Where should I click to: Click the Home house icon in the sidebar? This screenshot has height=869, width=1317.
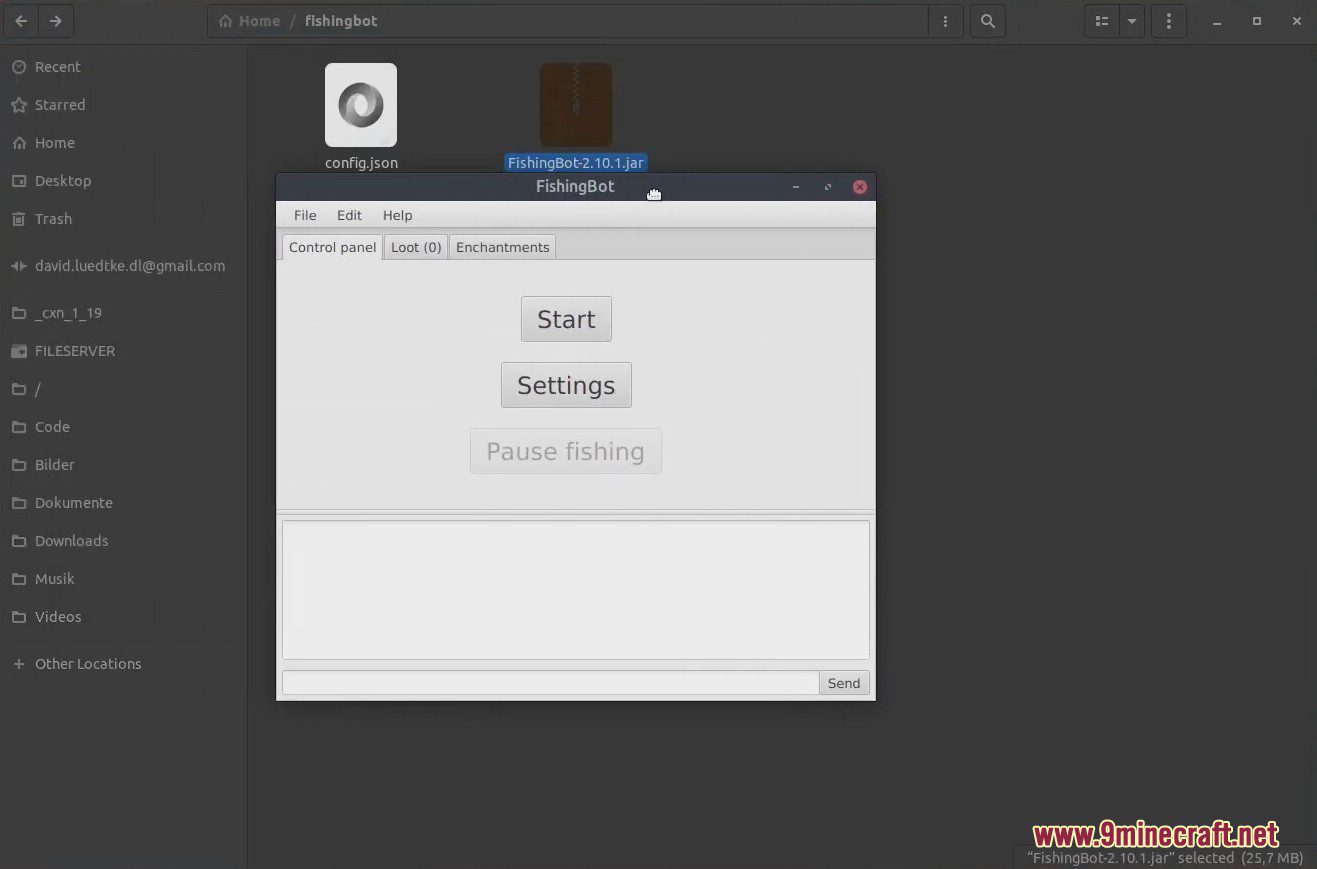click(x=18, y=143)
